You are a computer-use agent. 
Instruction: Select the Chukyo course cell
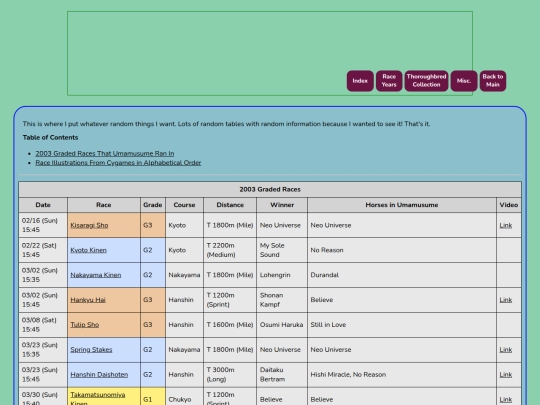click(185, 396)
